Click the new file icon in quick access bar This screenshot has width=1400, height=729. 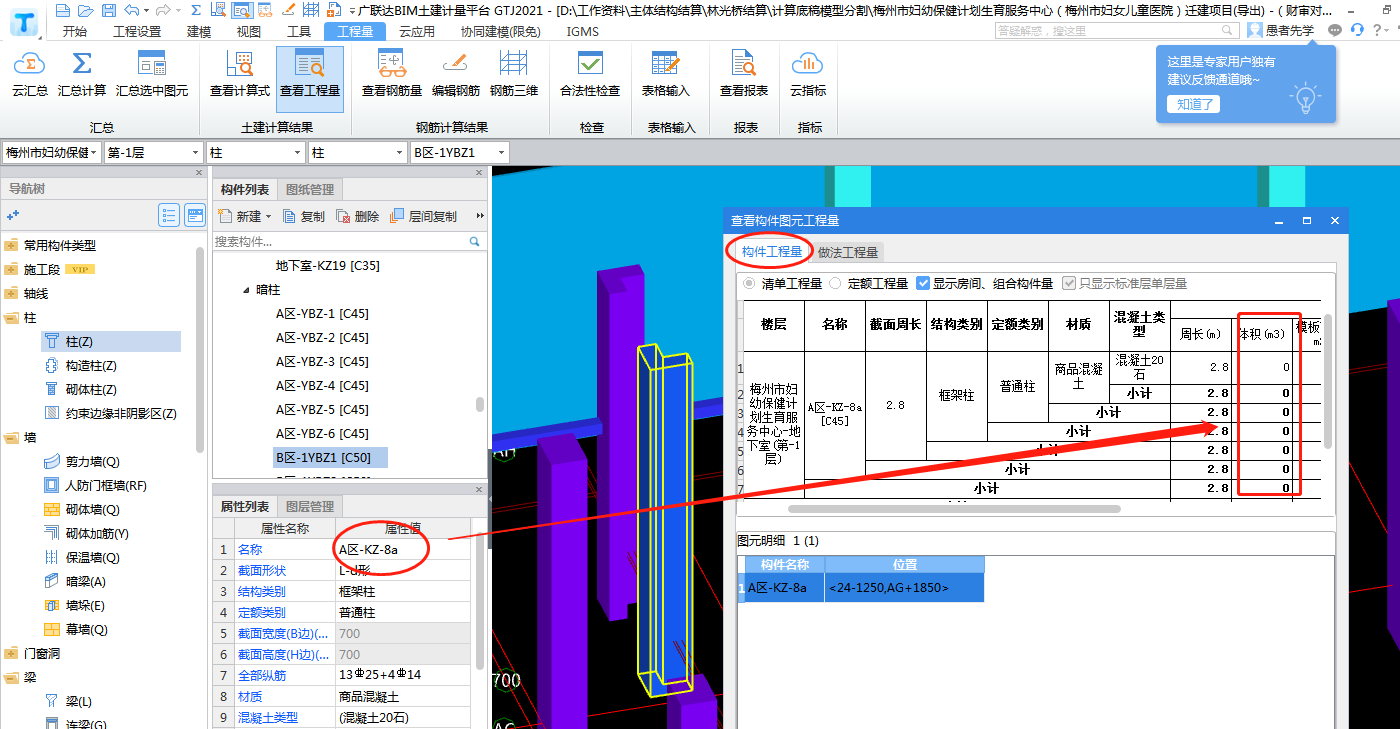click(x=63, y=11)
